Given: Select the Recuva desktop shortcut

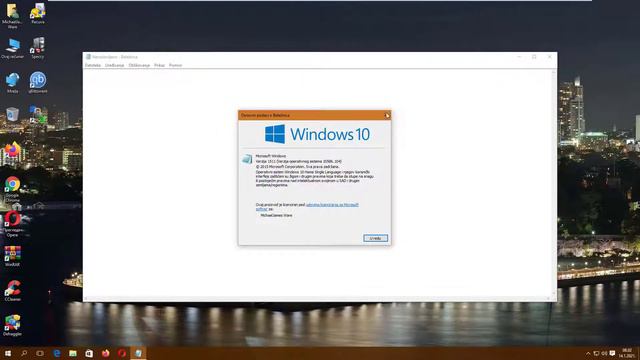Looking at the screenshot, I should [38, 13].
